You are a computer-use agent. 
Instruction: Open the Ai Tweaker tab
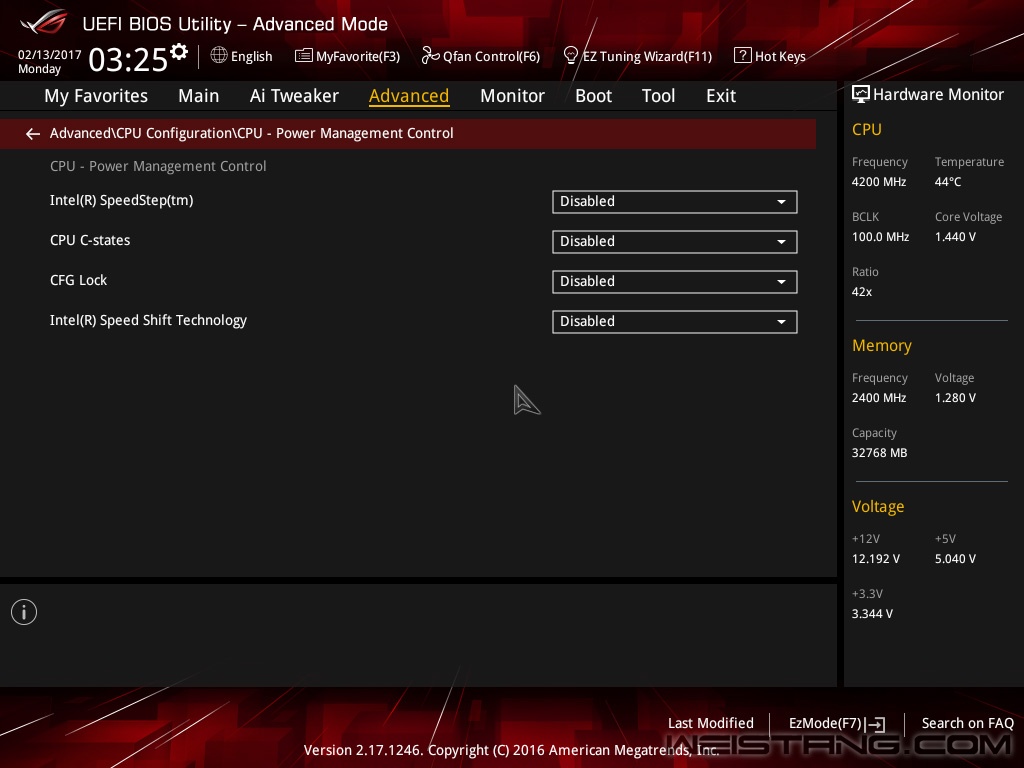tap(294, 96)
